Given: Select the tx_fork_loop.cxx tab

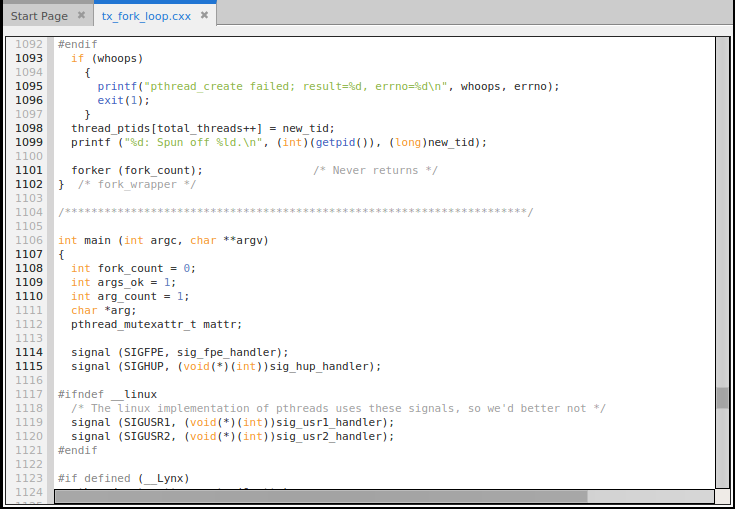Looking at the screenshot, I should 146,16.
